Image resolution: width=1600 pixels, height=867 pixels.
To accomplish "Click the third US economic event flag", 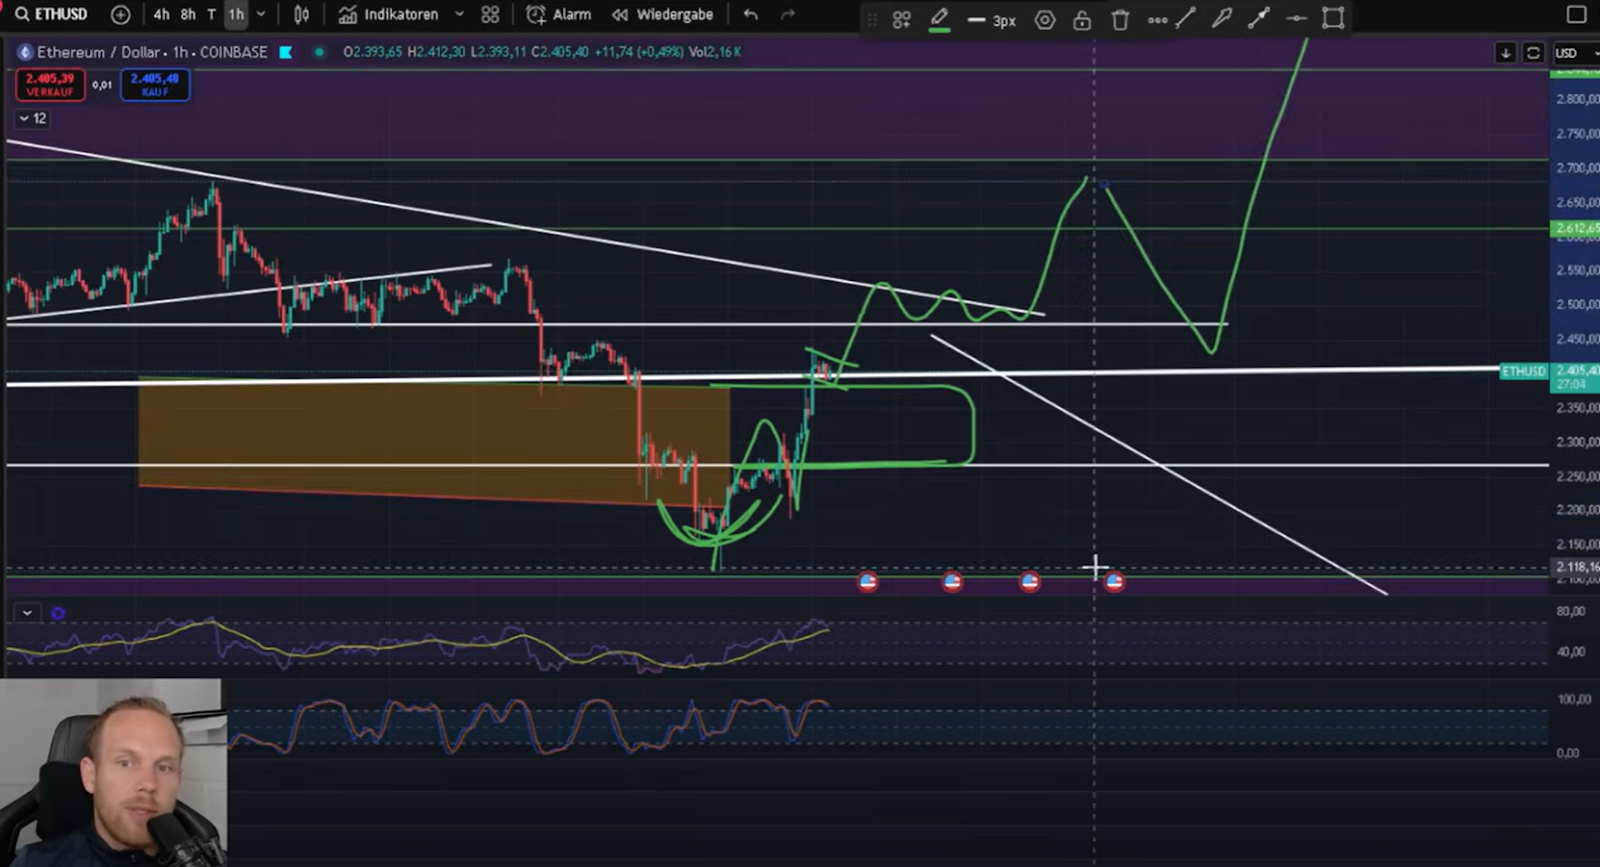I will pos(1030,581).
